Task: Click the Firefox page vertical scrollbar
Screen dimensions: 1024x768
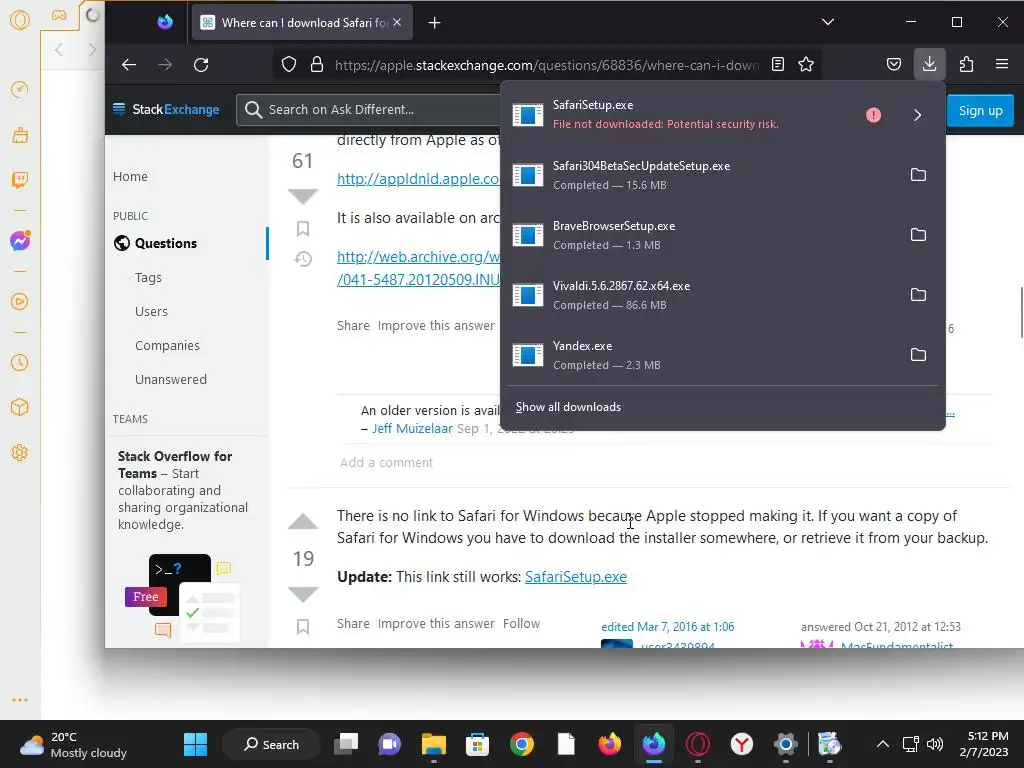Action: (x=1021, y=312)
